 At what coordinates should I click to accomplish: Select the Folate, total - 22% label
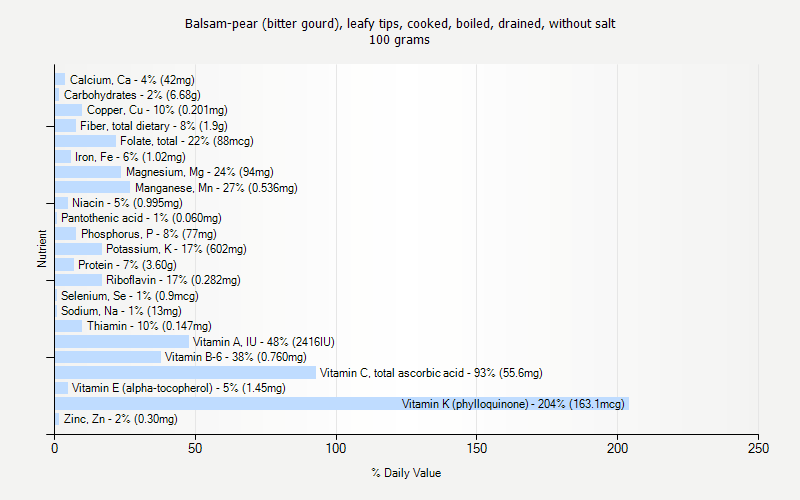187,141
